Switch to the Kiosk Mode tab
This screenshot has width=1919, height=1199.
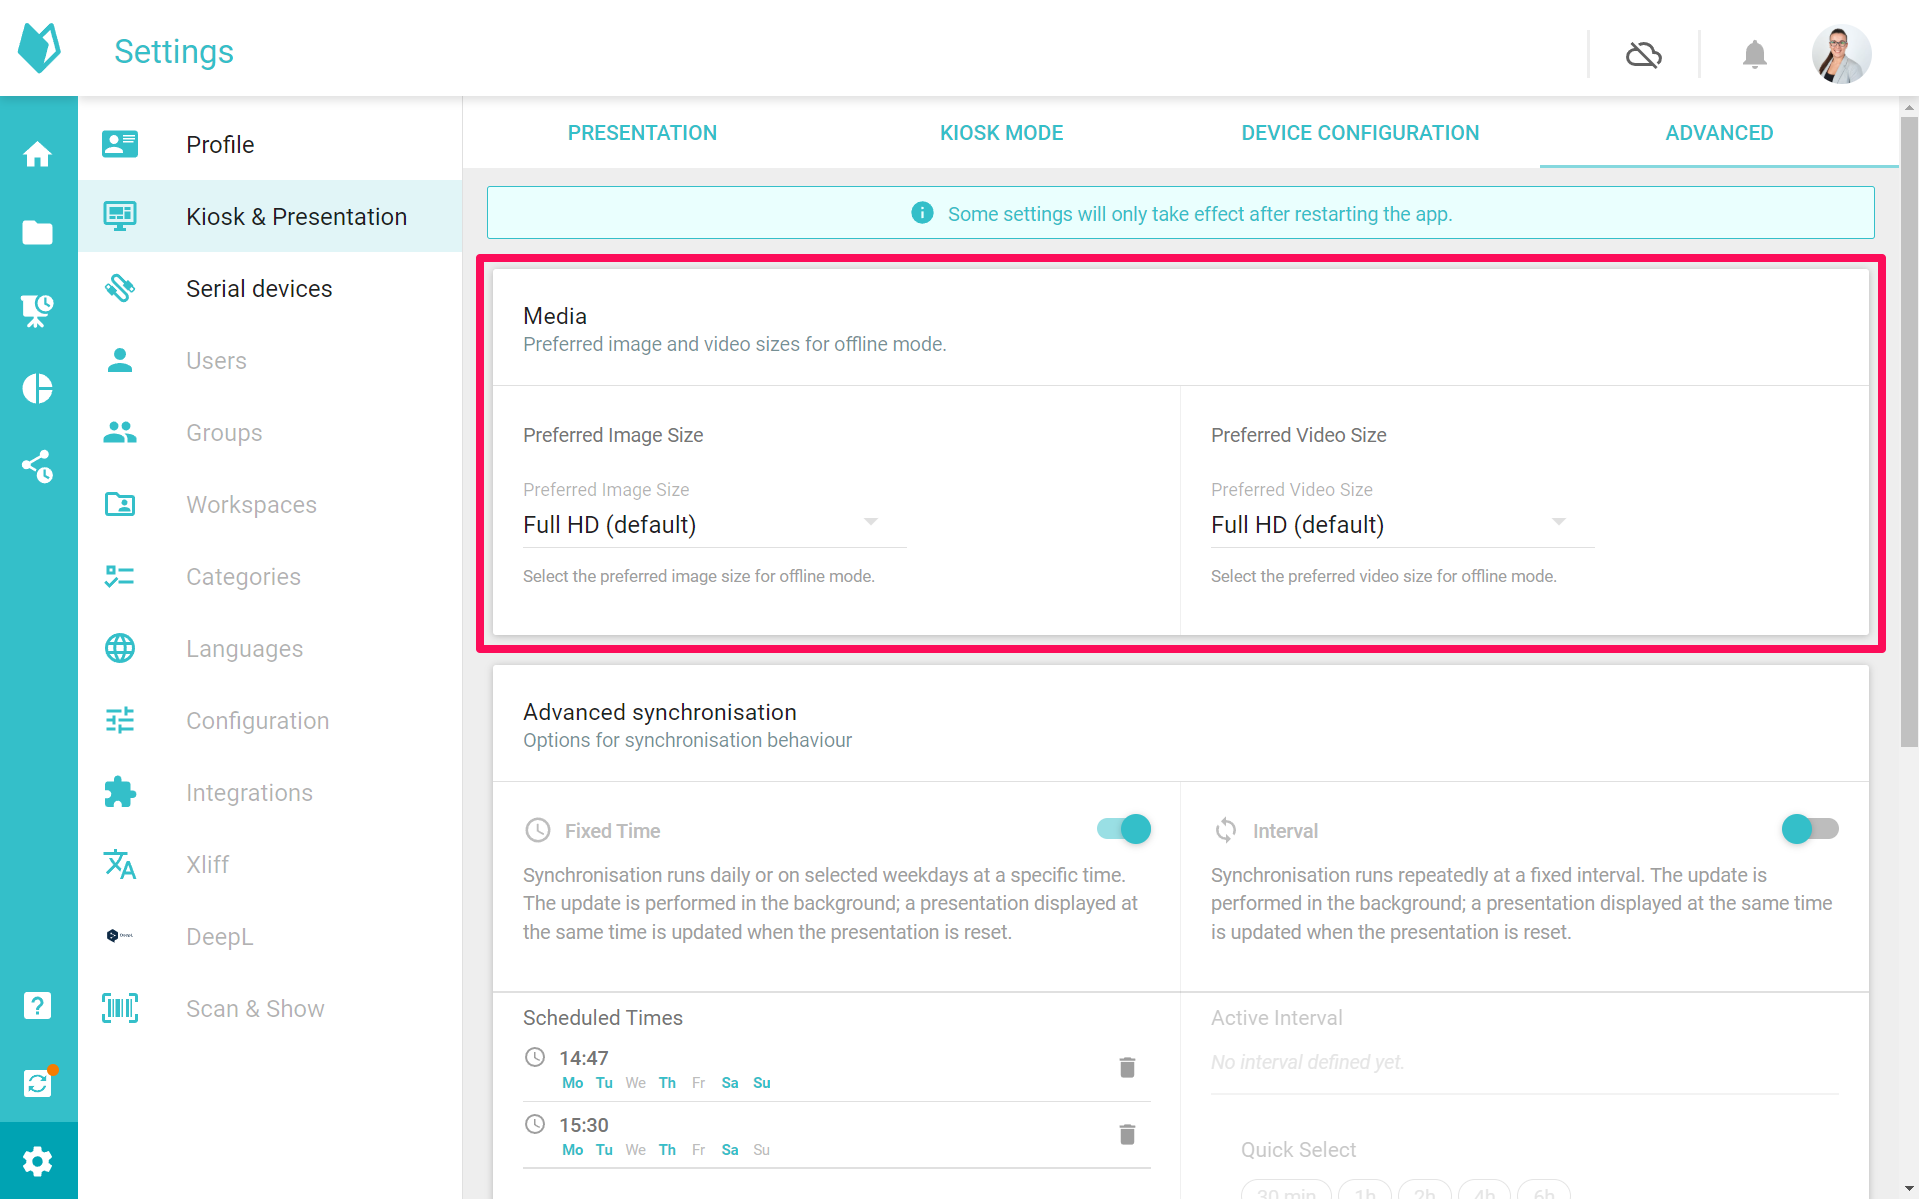pyautogui.click(x=1001, y=133)
